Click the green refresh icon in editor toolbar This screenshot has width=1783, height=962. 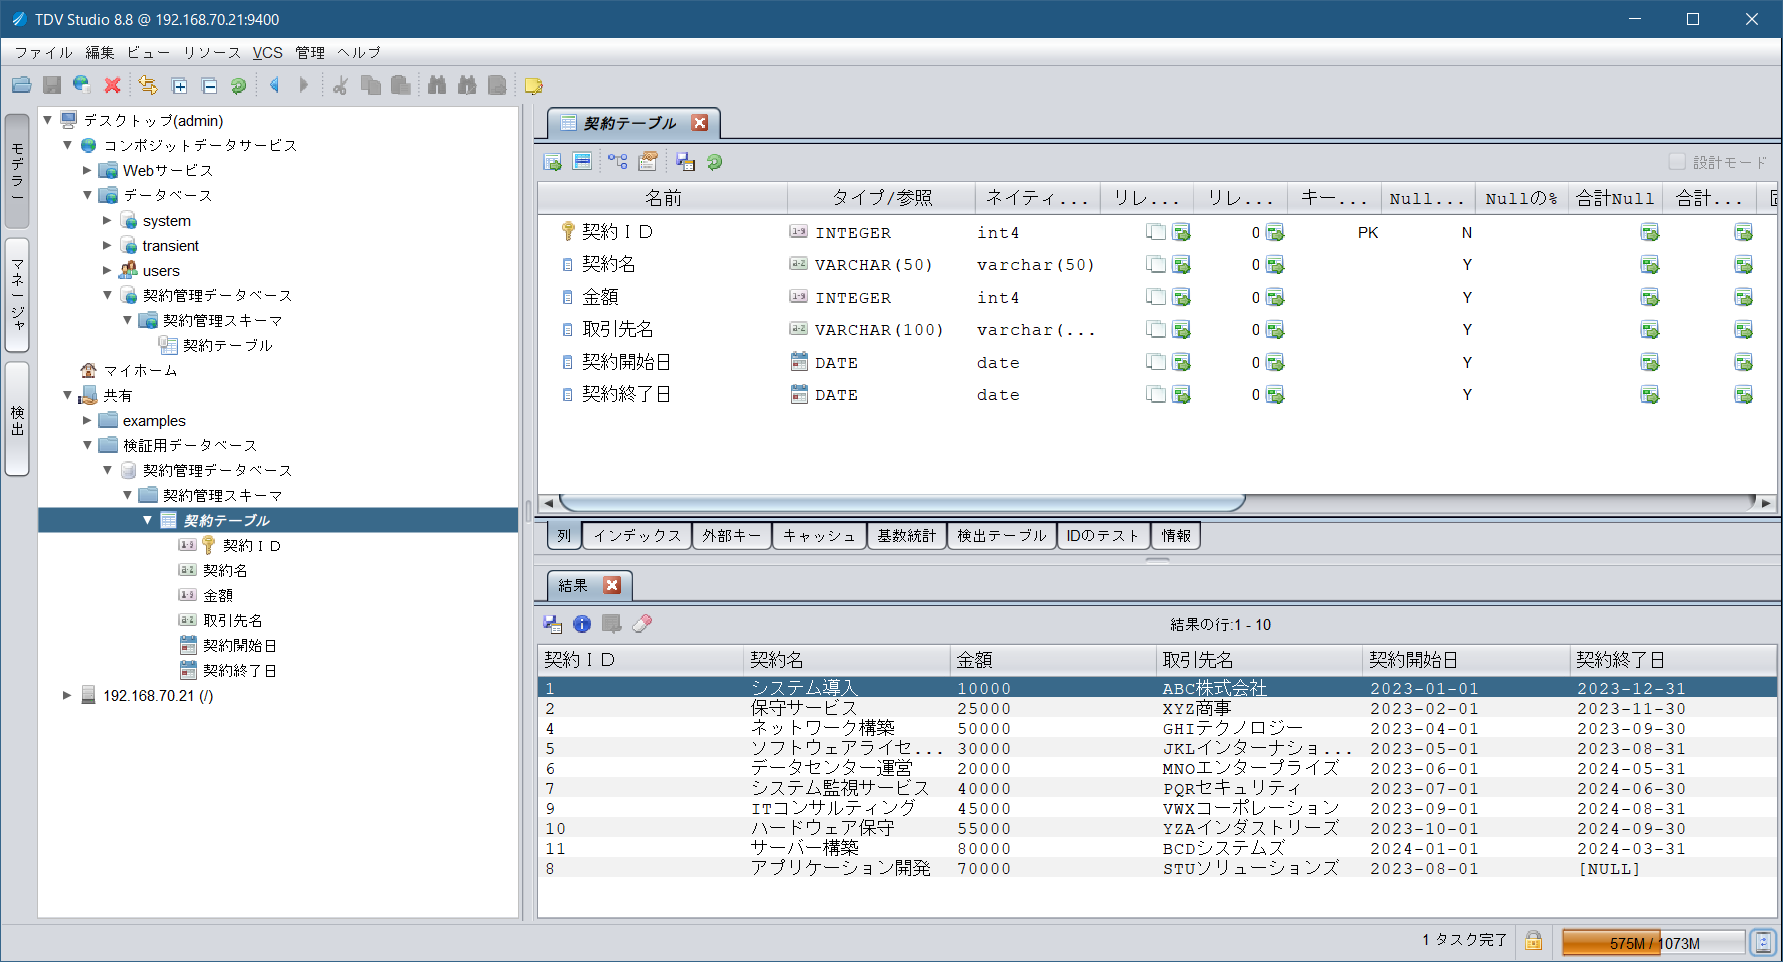click(x=715, y=162)
